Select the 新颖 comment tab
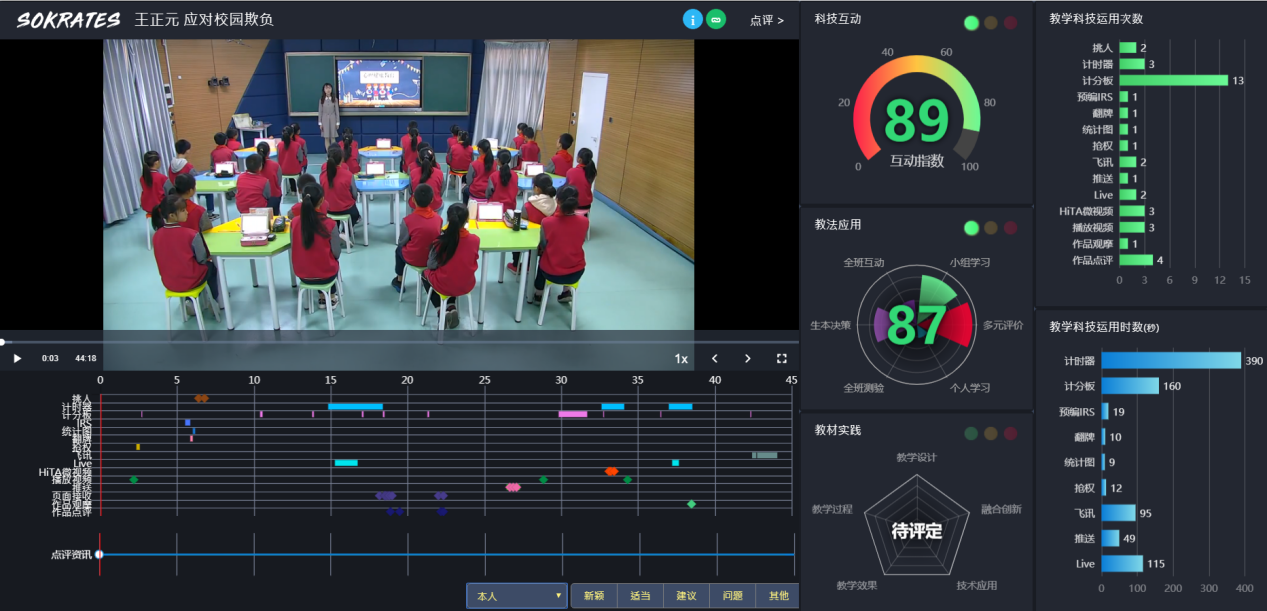Viewport: 1267px width, 611px height. pyautogui.click(x=594, y=596)
